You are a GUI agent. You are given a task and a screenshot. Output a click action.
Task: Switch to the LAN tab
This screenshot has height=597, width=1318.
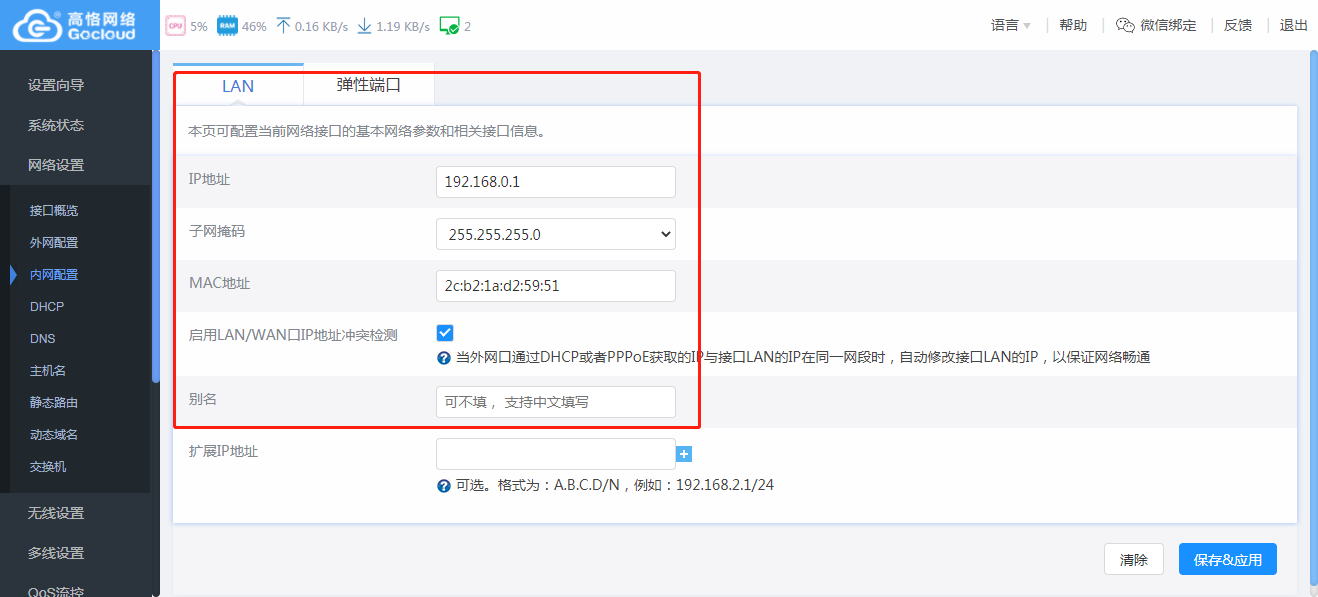[x=238, y=86]
